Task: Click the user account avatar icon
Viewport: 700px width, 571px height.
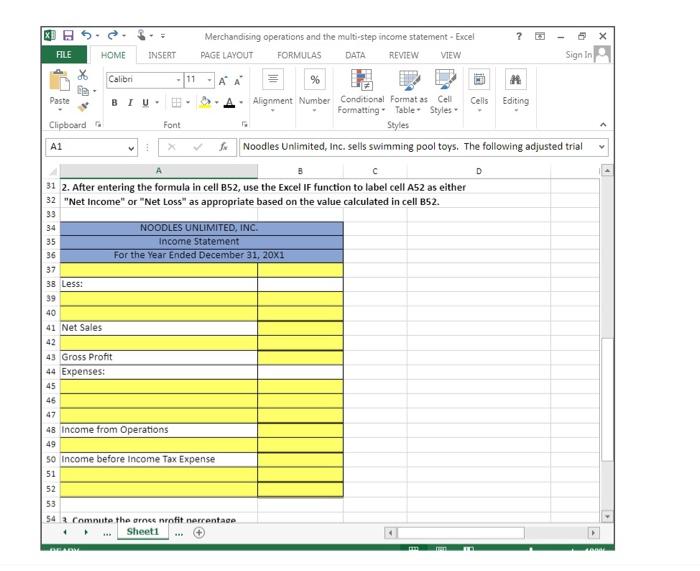Action: 602,54
